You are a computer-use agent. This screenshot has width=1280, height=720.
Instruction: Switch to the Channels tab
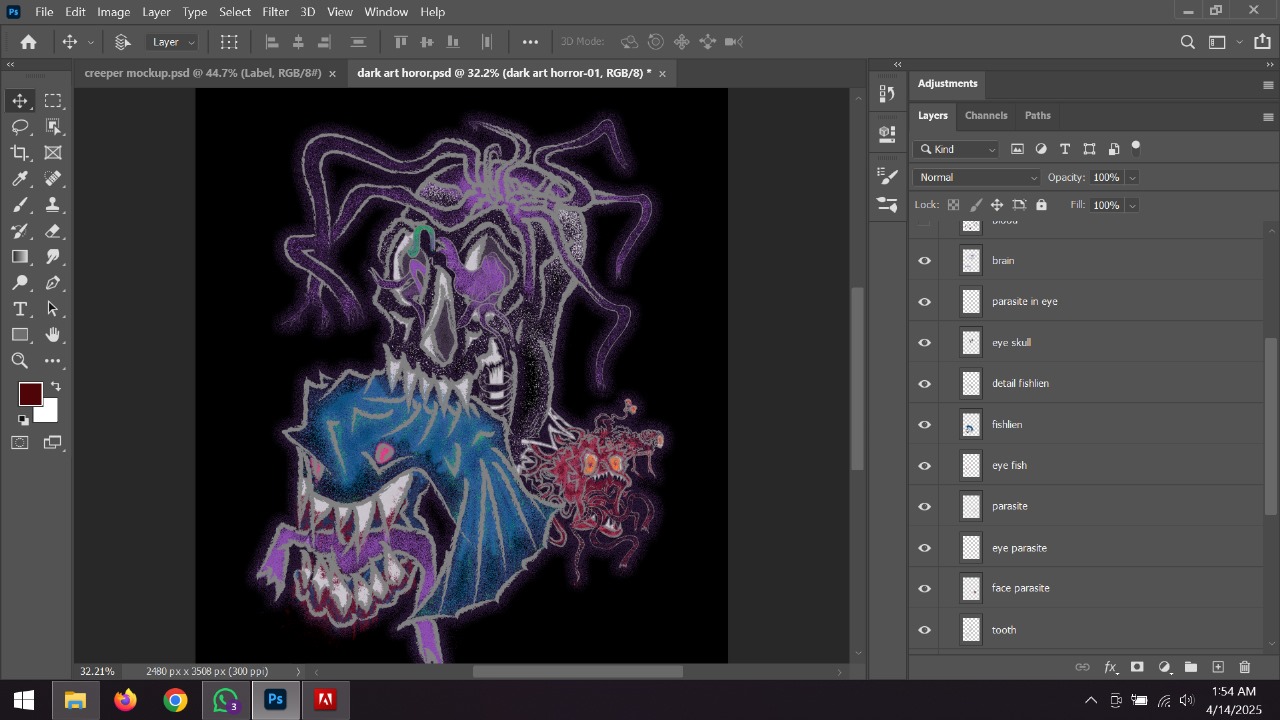point(986,116)
